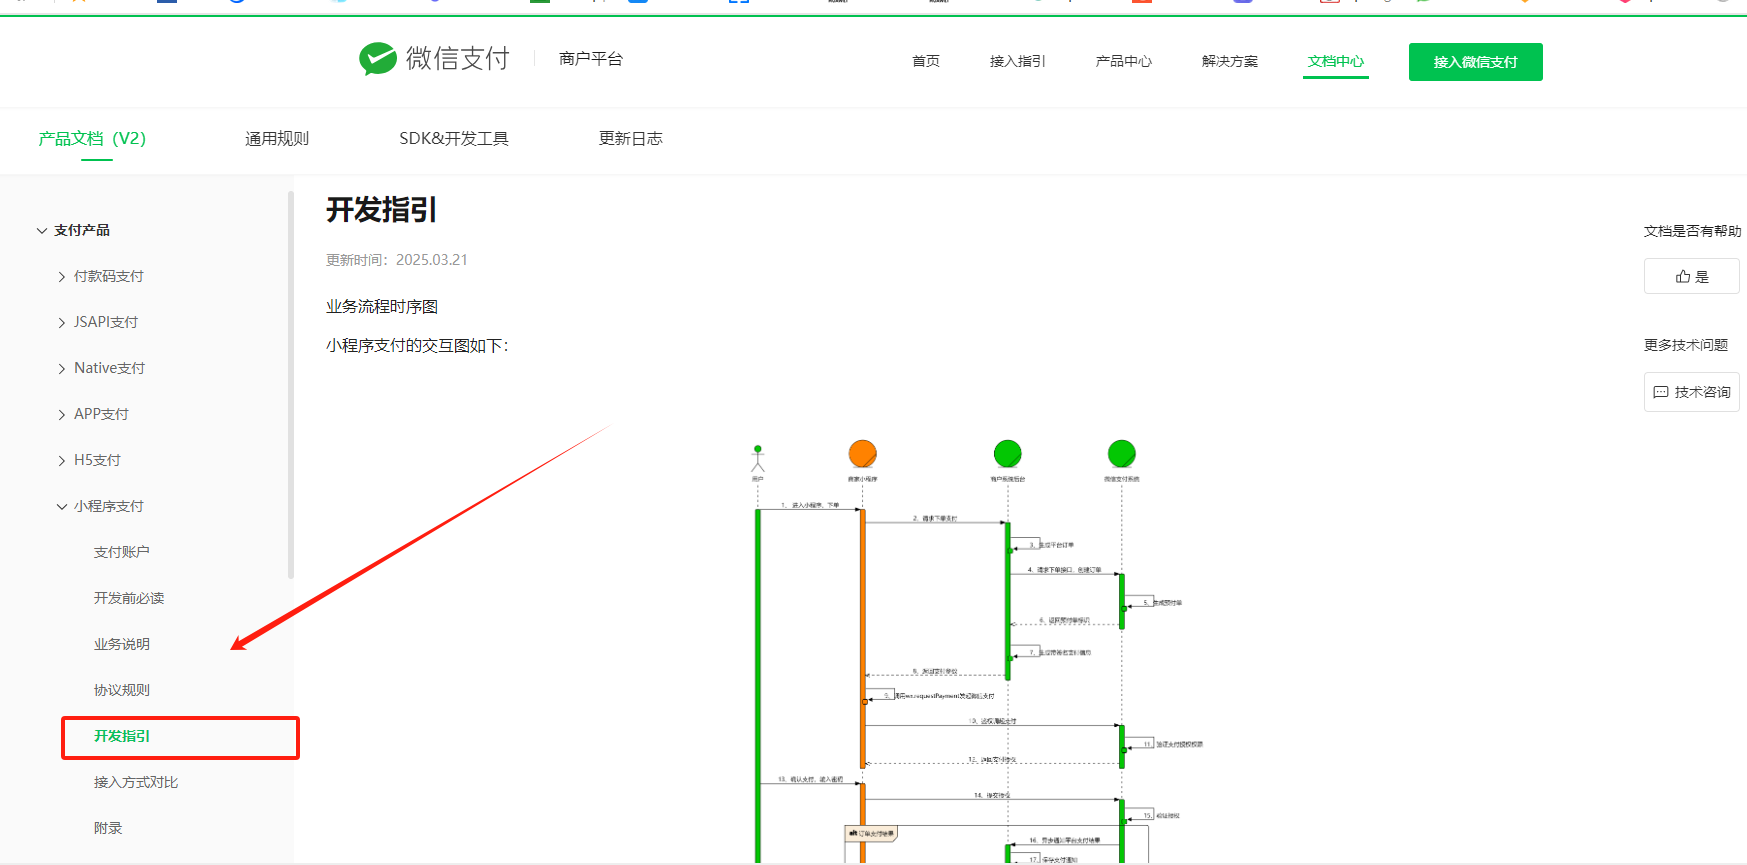Switch to SDK&开发工具 tab

click(x=454, y=138)
